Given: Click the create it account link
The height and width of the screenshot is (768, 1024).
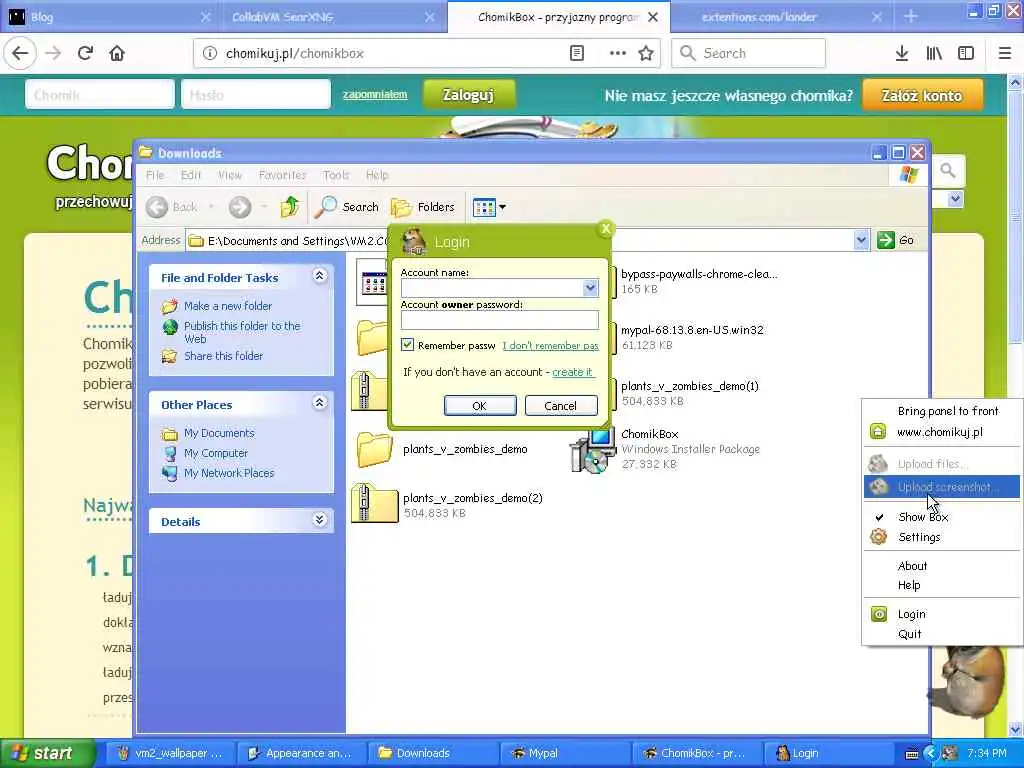Looking at the screenshot, I should pos(573,372).
